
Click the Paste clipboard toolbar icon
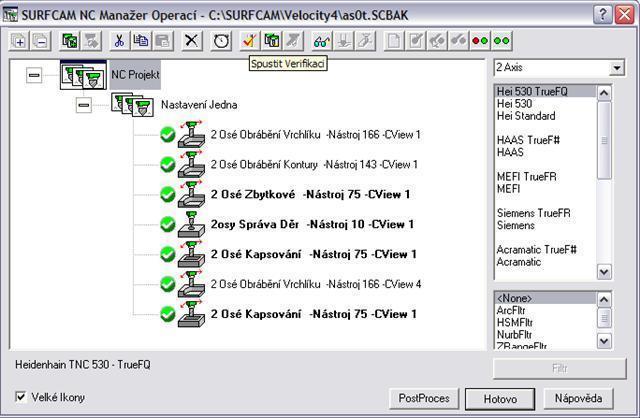162,41
